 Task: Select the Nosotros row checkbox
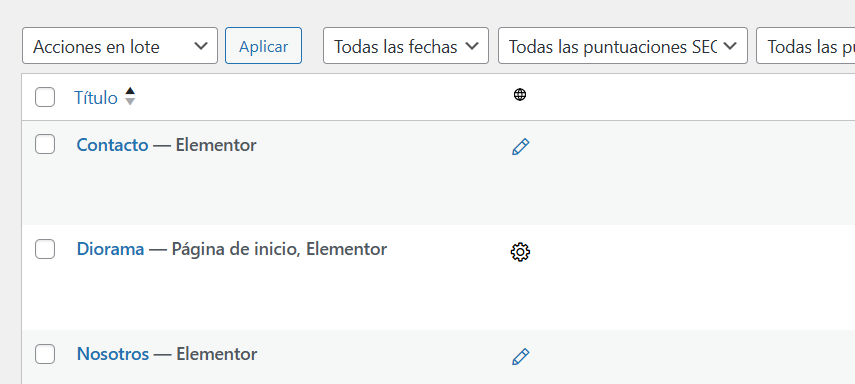click(45, 354)
